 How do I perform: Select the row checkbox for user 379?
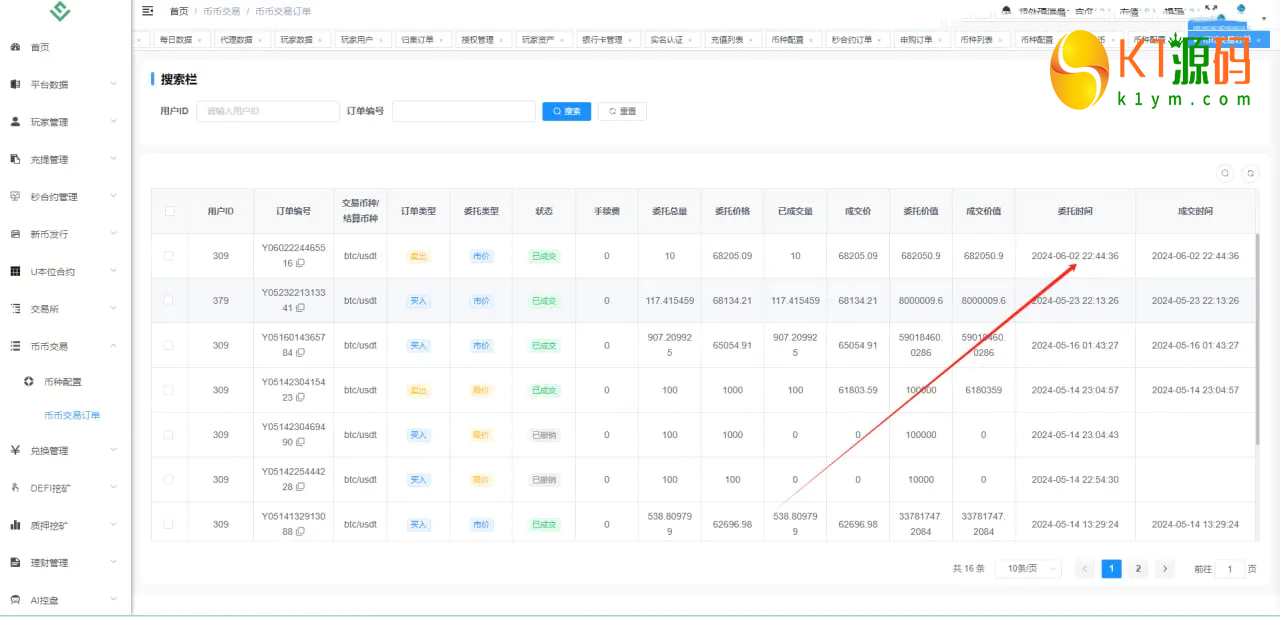169,300
